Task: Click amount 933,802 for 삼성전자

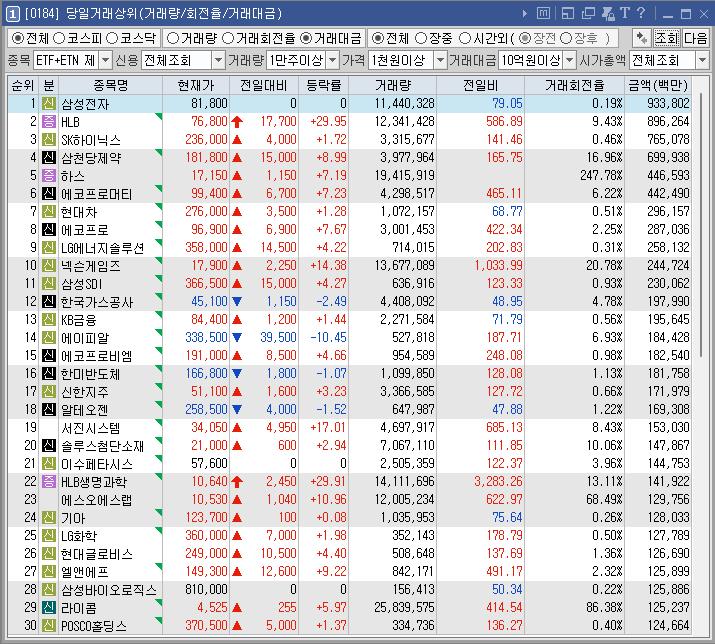Action: click(x=668, y=104)
